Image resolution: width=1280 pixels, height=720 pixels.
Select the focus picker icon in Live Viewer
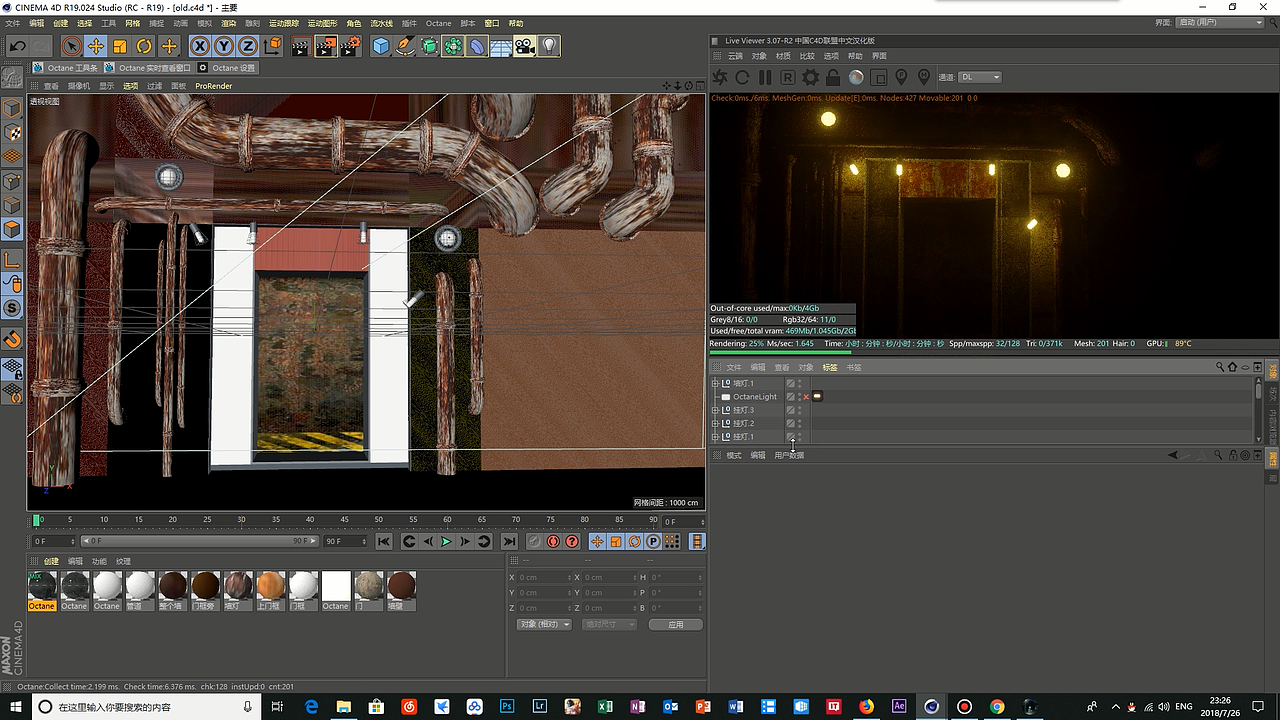click(x=901, y=77)
